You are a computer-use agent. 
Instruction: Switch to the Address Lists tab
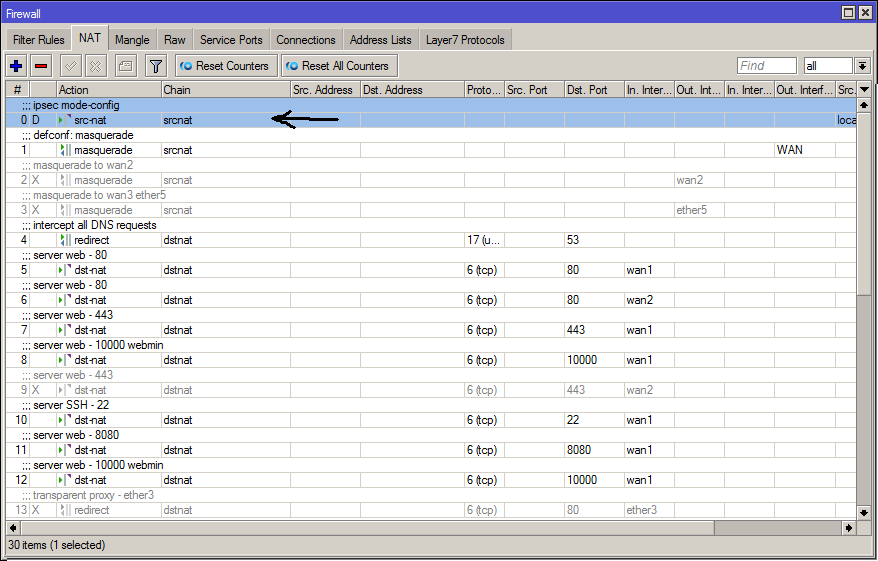pyautogui.click(x=380, y=40)
